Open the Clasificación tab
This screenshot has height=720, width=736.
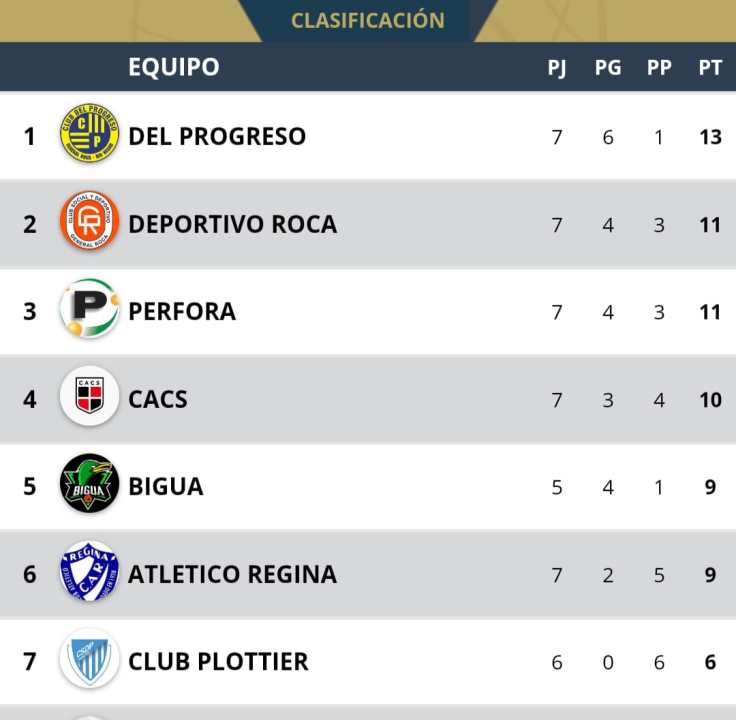pyautogui.click(x=368, y=20)
